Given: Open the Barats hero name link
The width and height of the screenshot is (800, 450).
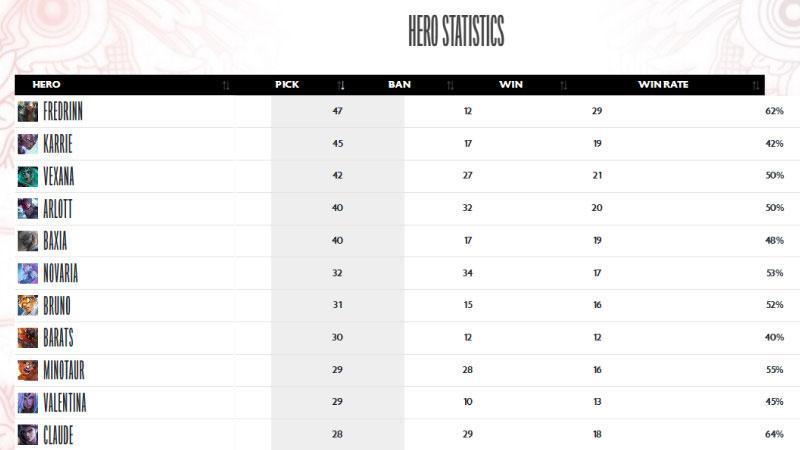Looking at the screenshot, I should pos(58,338).
